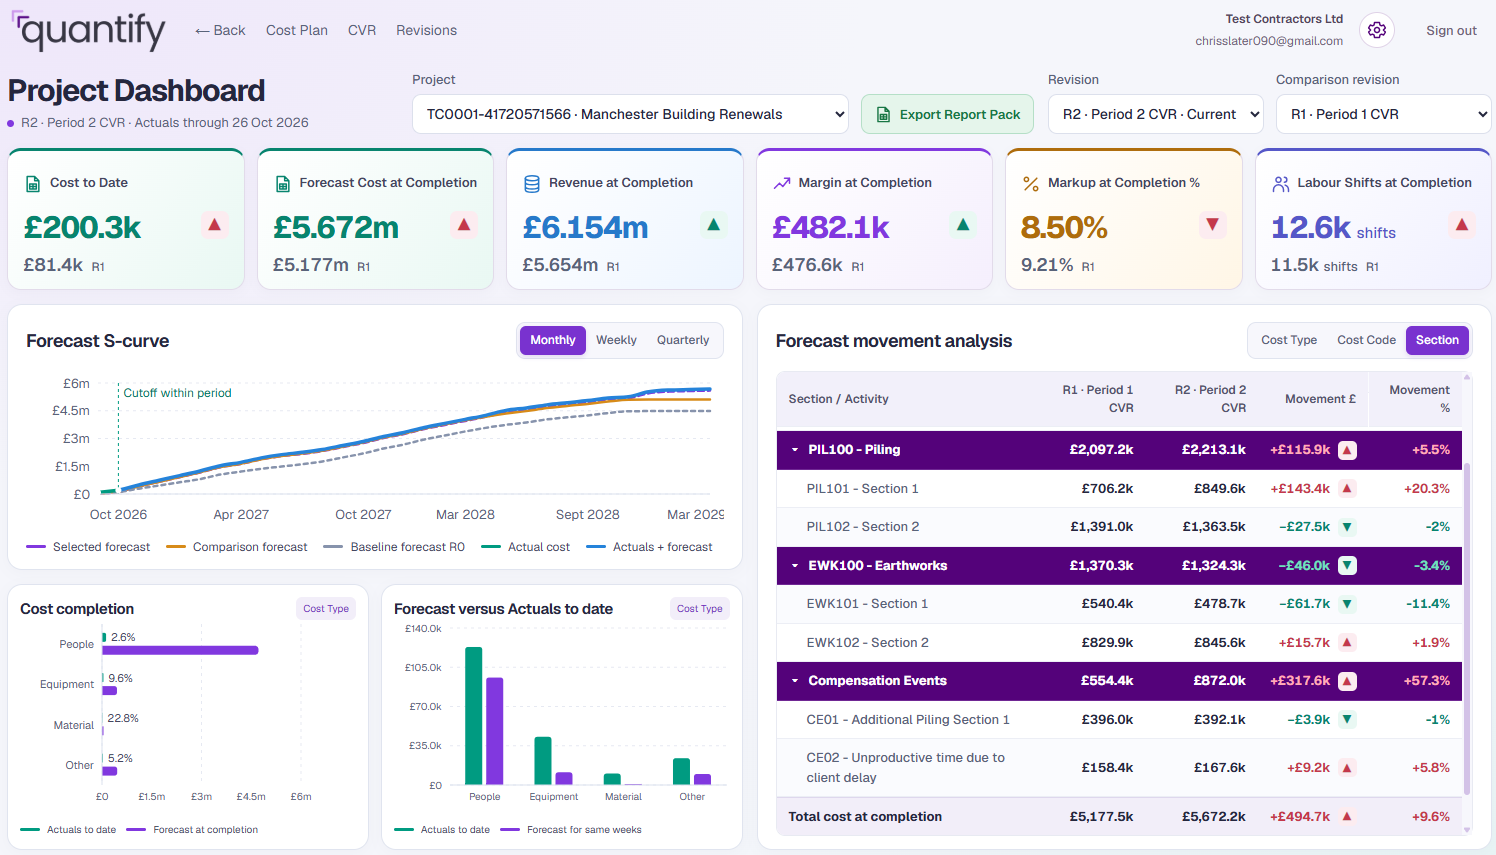
Task: Click the red up arrow on Cost to Date
Action: click(214, 225)
